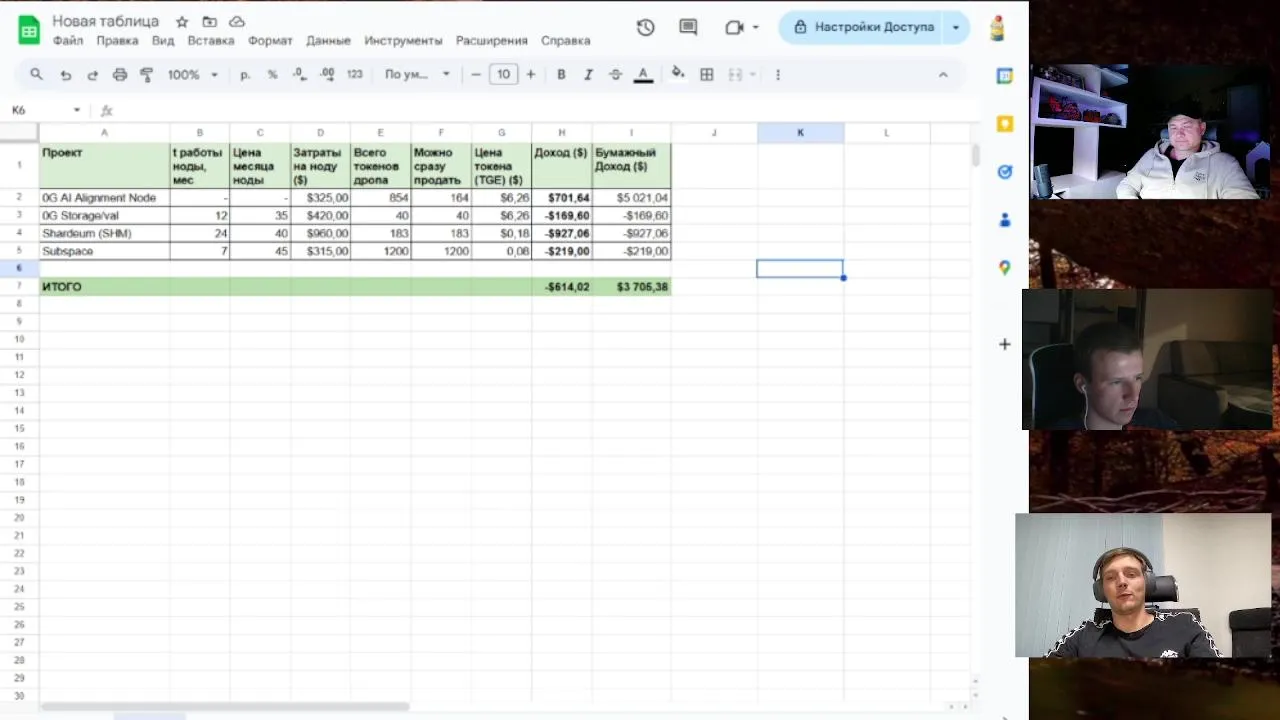The height and width of the screenshot is (720, 1280).
Task: Toggle italic formatting
Action: (x=588, y=74)
